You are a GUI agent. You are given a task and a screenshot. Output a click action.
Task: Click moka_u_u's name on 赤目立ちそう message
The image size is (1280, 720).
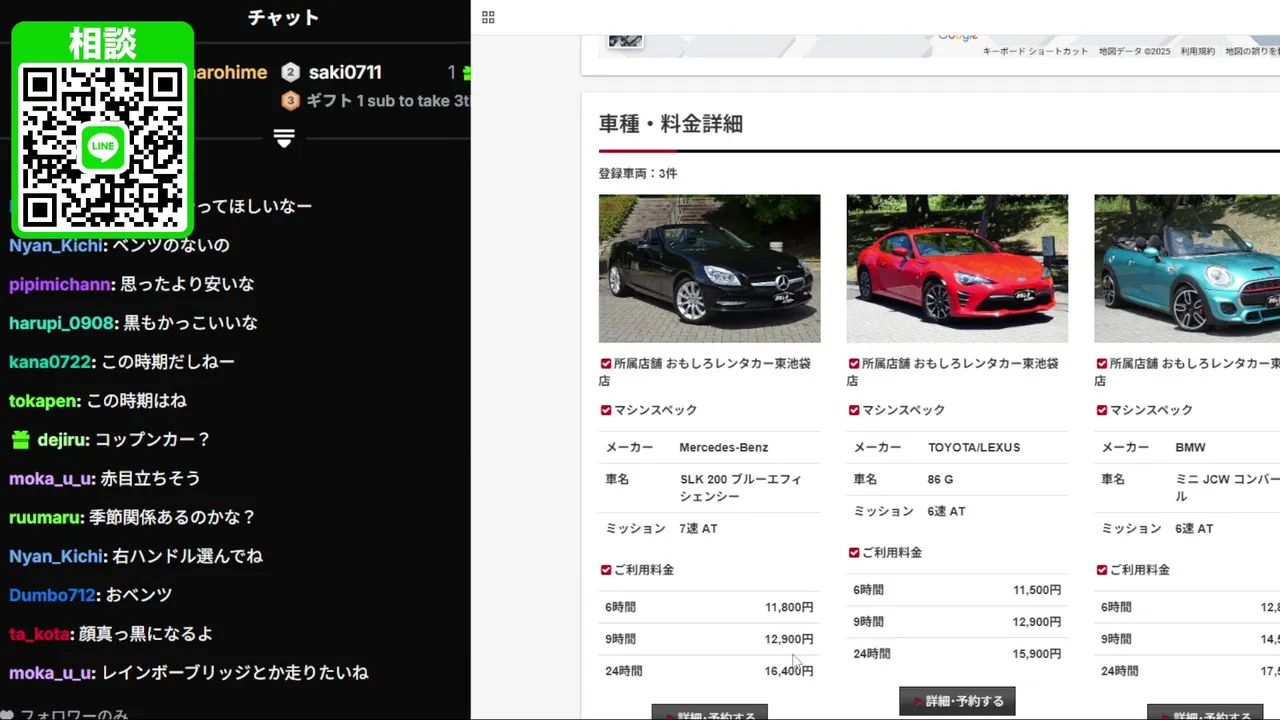[50, 479]
